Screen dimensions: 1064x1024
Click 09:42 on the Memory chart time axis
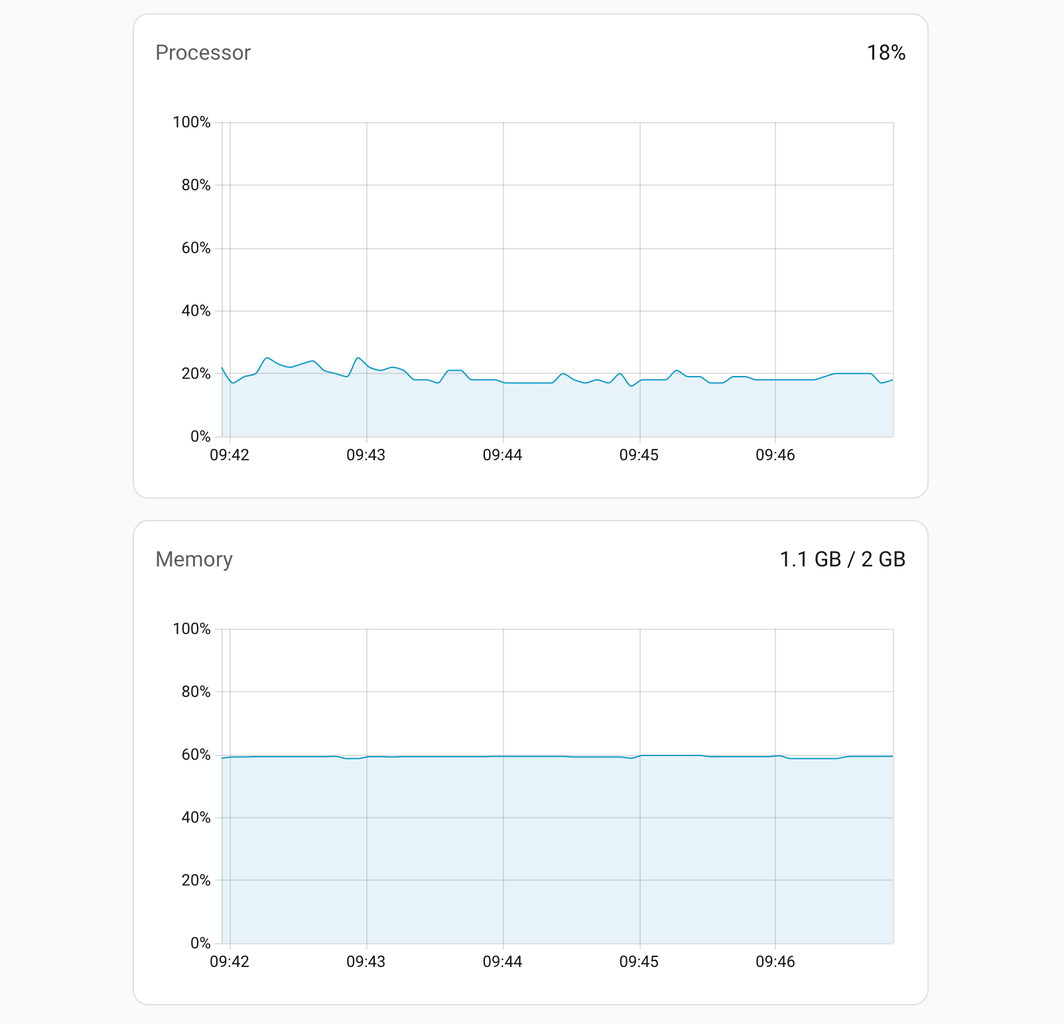(x=230, y=962)
